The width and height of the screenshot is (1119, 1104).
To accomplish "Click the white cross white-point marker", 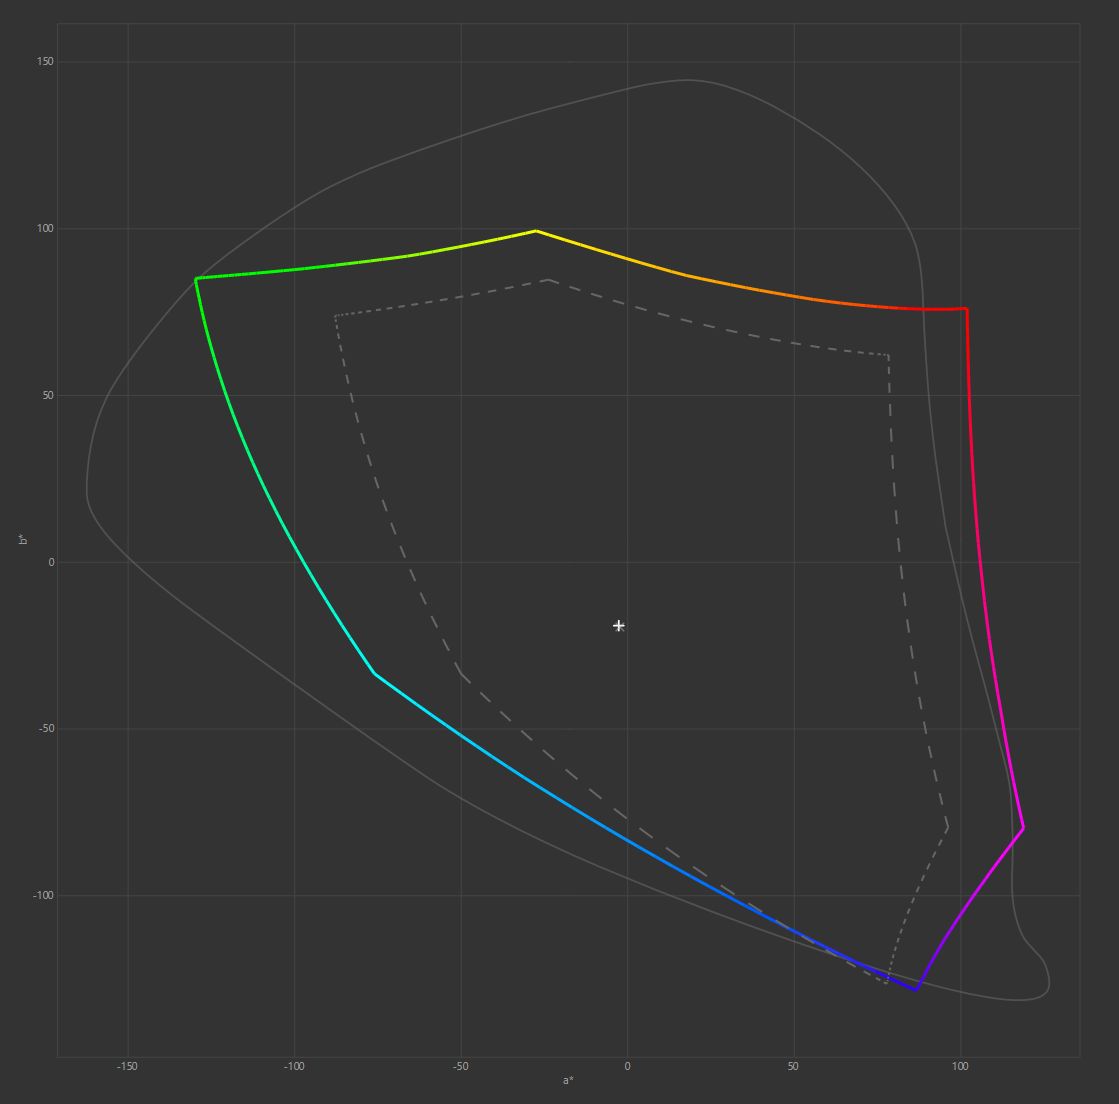I will 619,626.
